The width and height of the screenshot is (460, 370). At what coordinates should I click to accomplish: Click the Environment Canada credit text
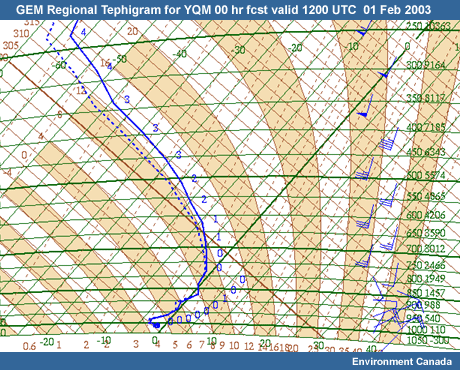[402, 362]
